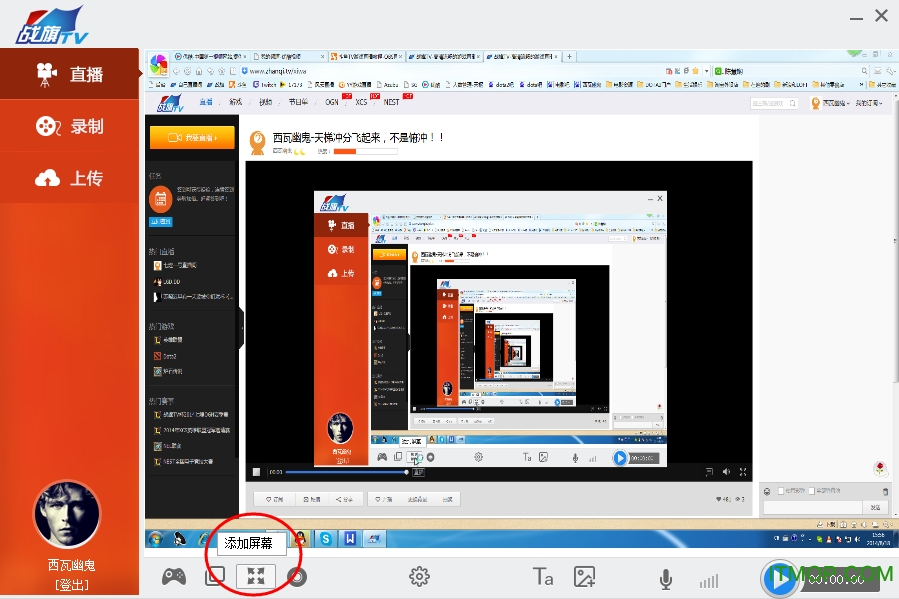Screen dimensions: 899x599
Task: Click the Twitch bookmark in browser bar
Action: click(265, 84)
